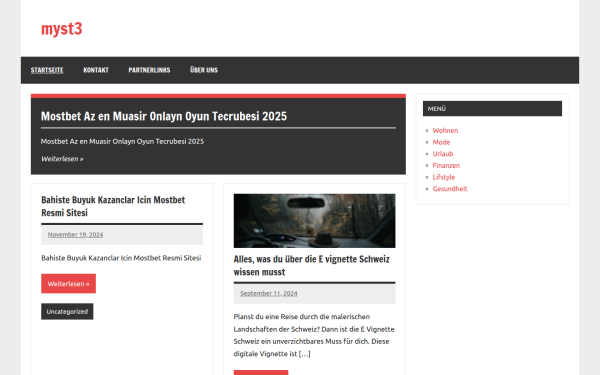Screen dimensions: 600x375
Task: Open the Partnerlinks menu item
Action: click(149, 70)
